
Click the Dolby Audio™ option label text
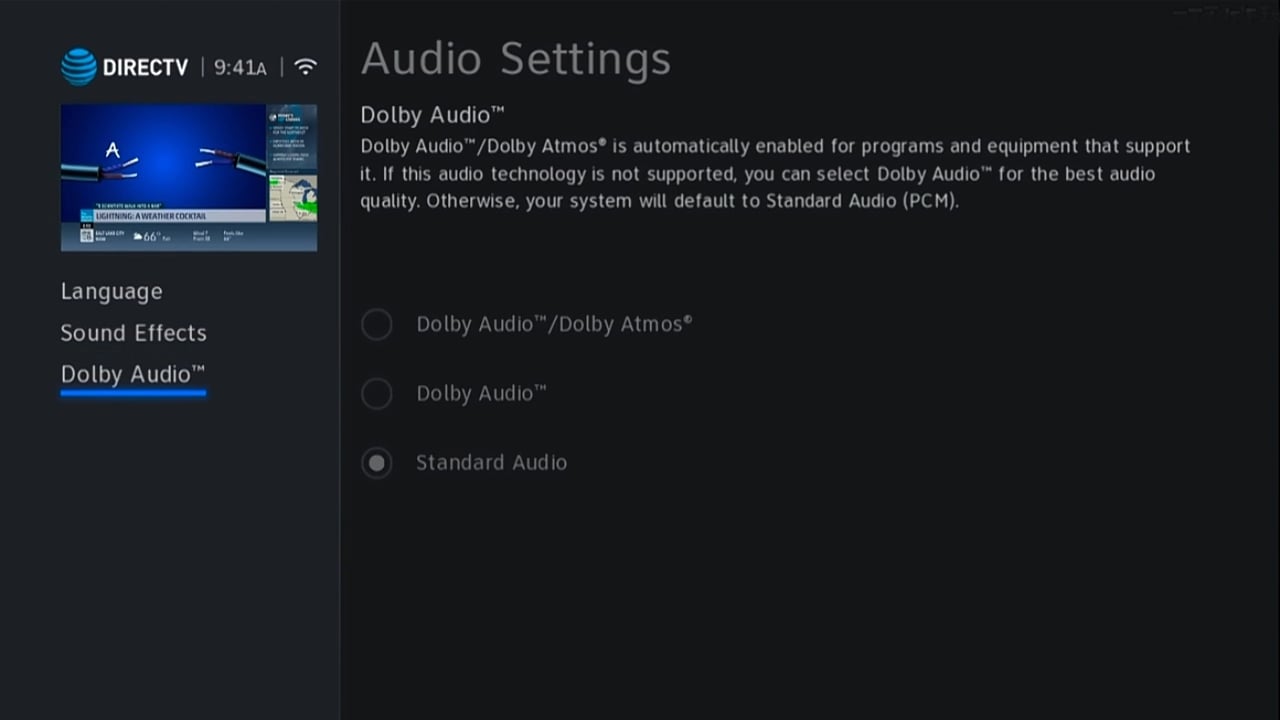pos(481,393)
